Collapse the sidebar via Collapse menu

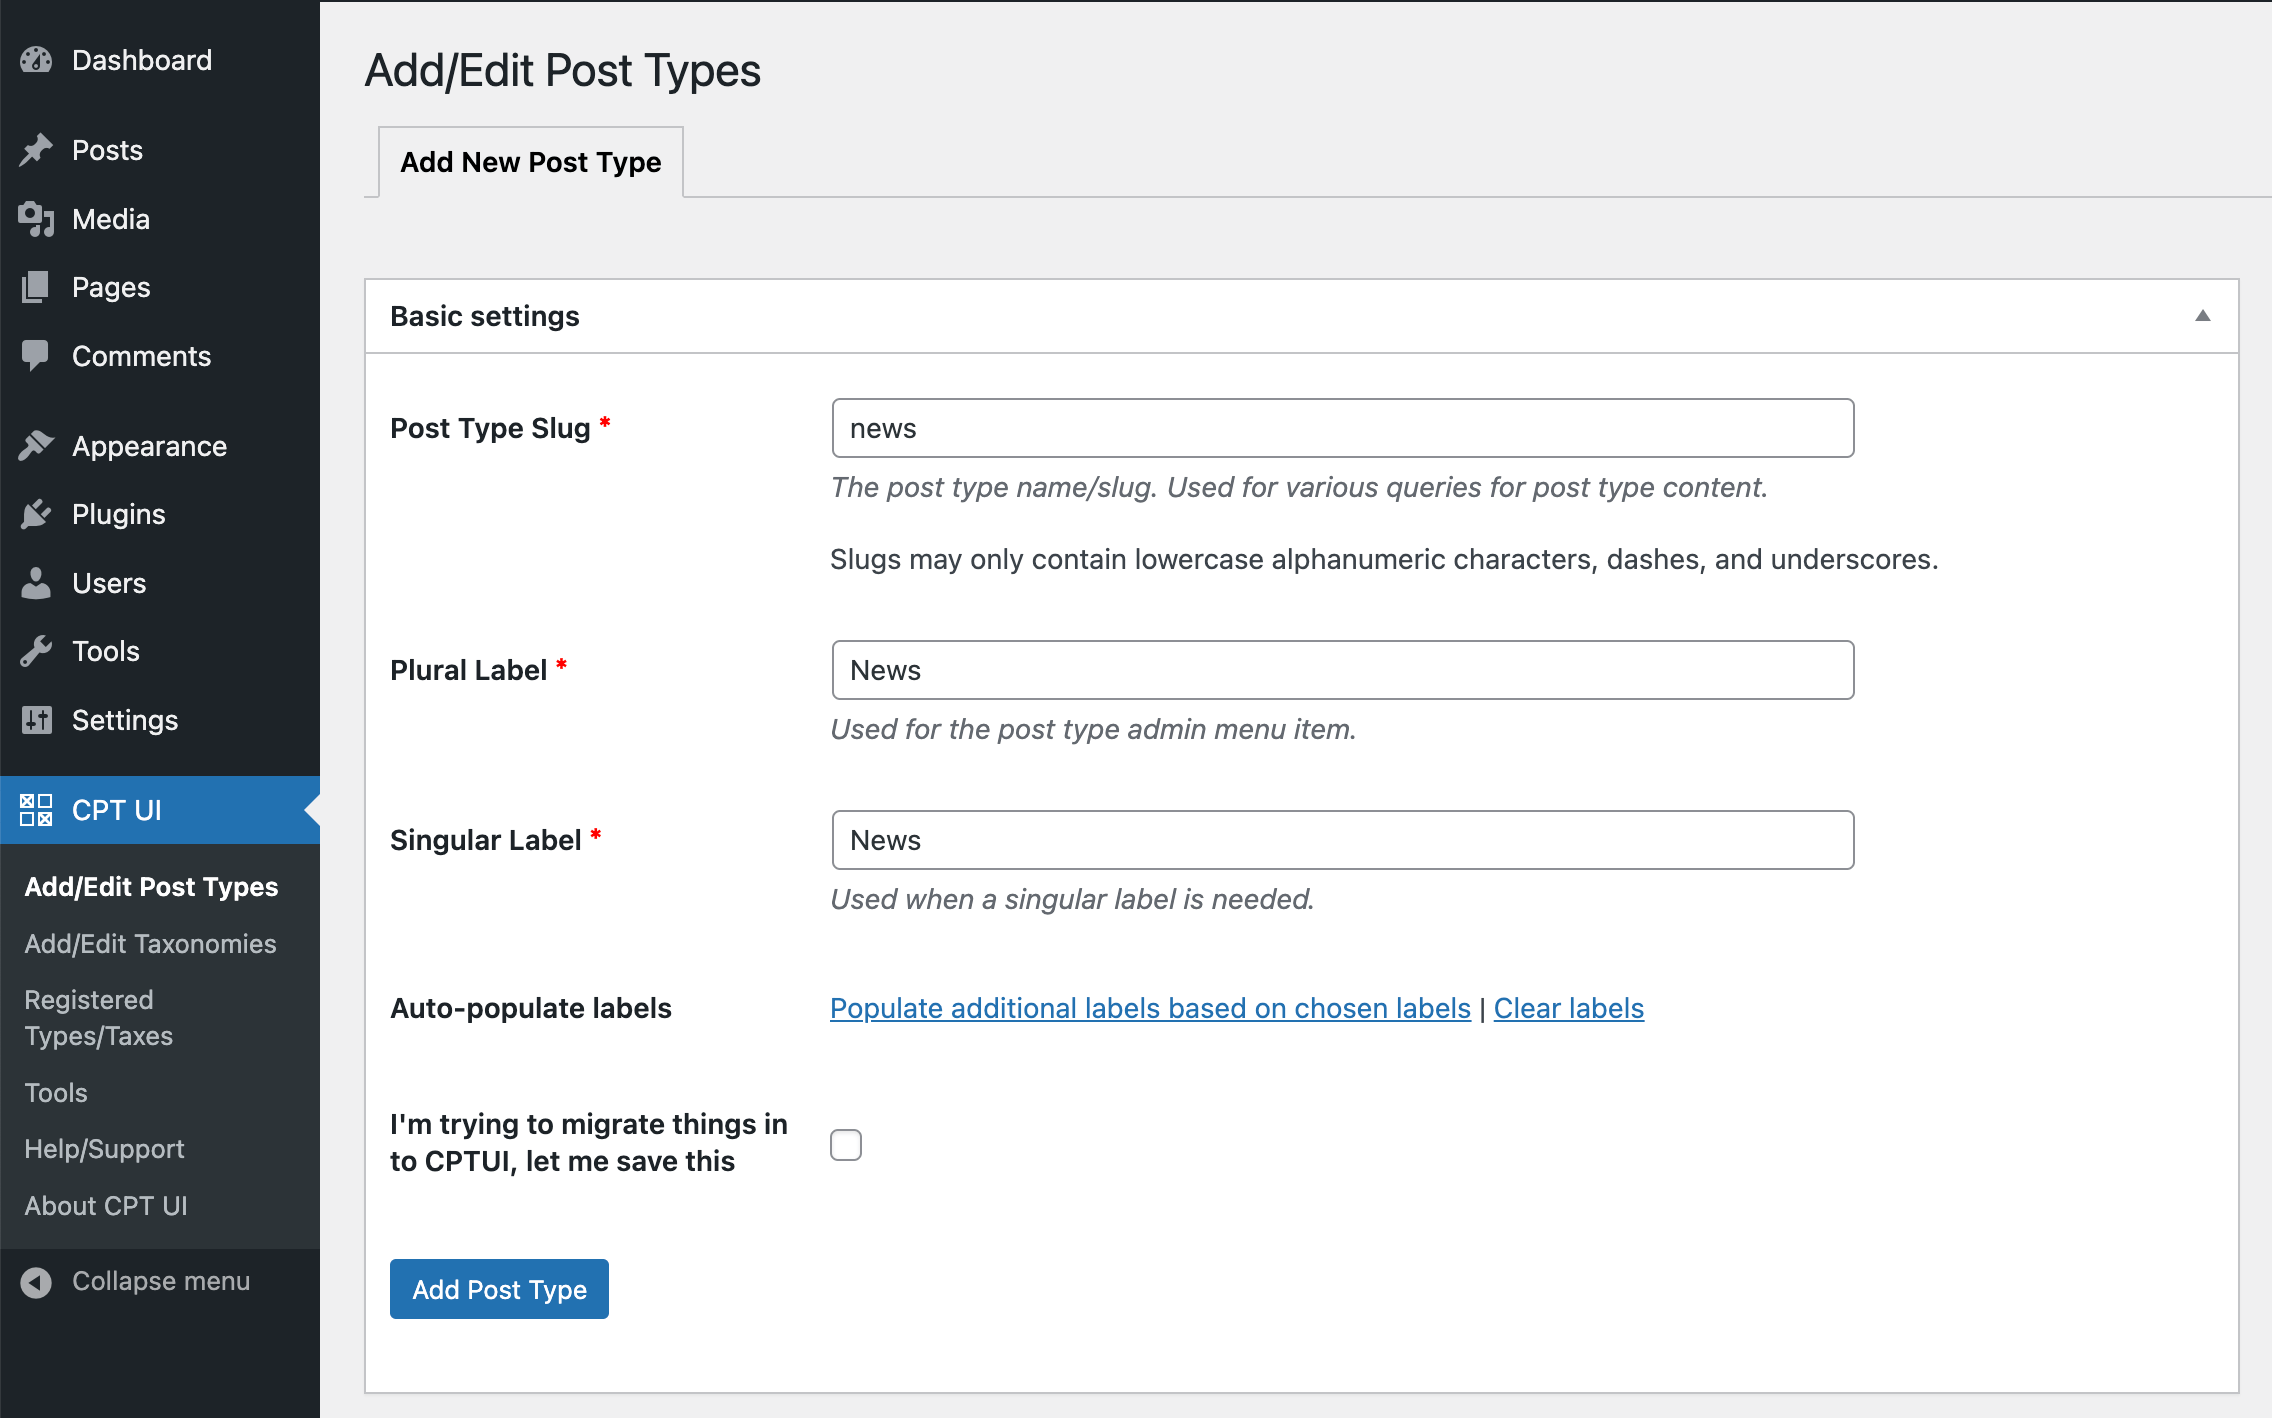click(x=160, y=1281)
